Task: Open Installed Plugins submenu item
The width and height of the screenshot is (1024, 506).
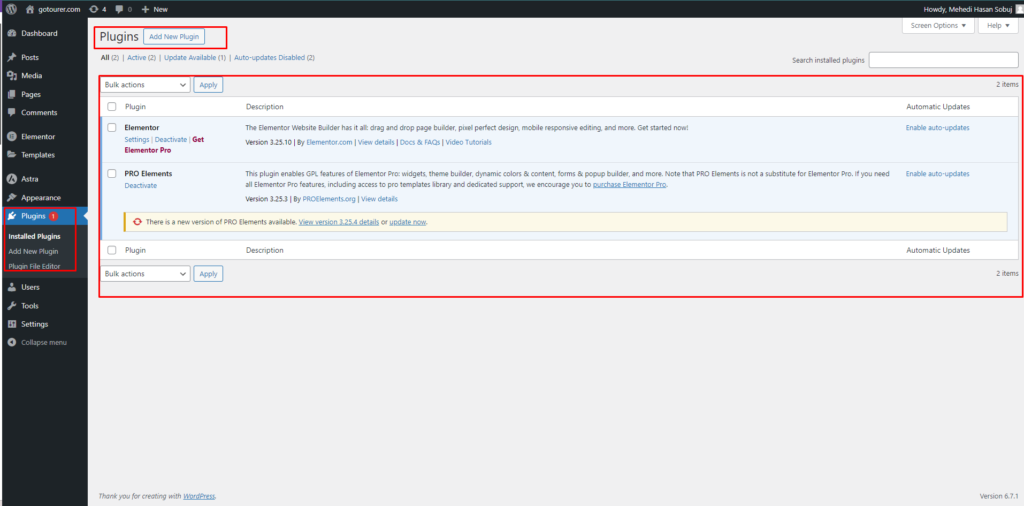Action: click(x=35, y=236)
